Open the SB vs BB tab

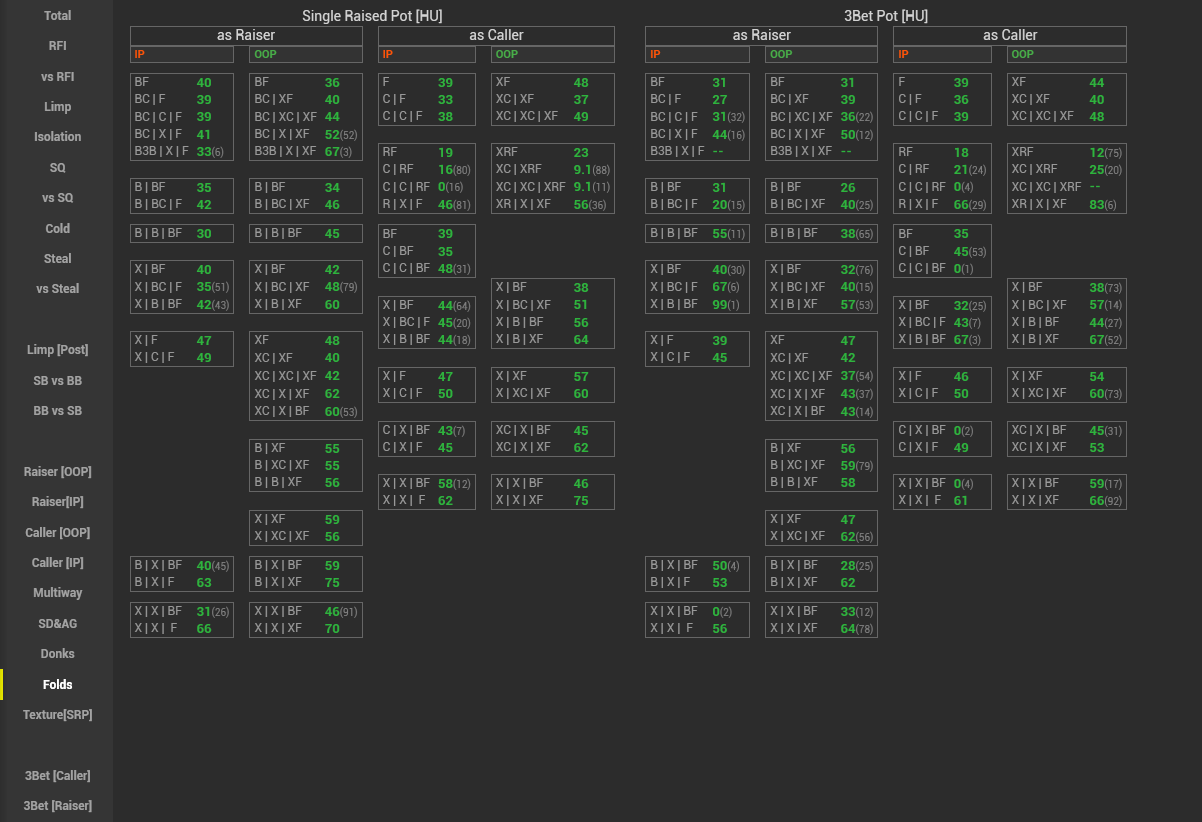tap(57, 381)
